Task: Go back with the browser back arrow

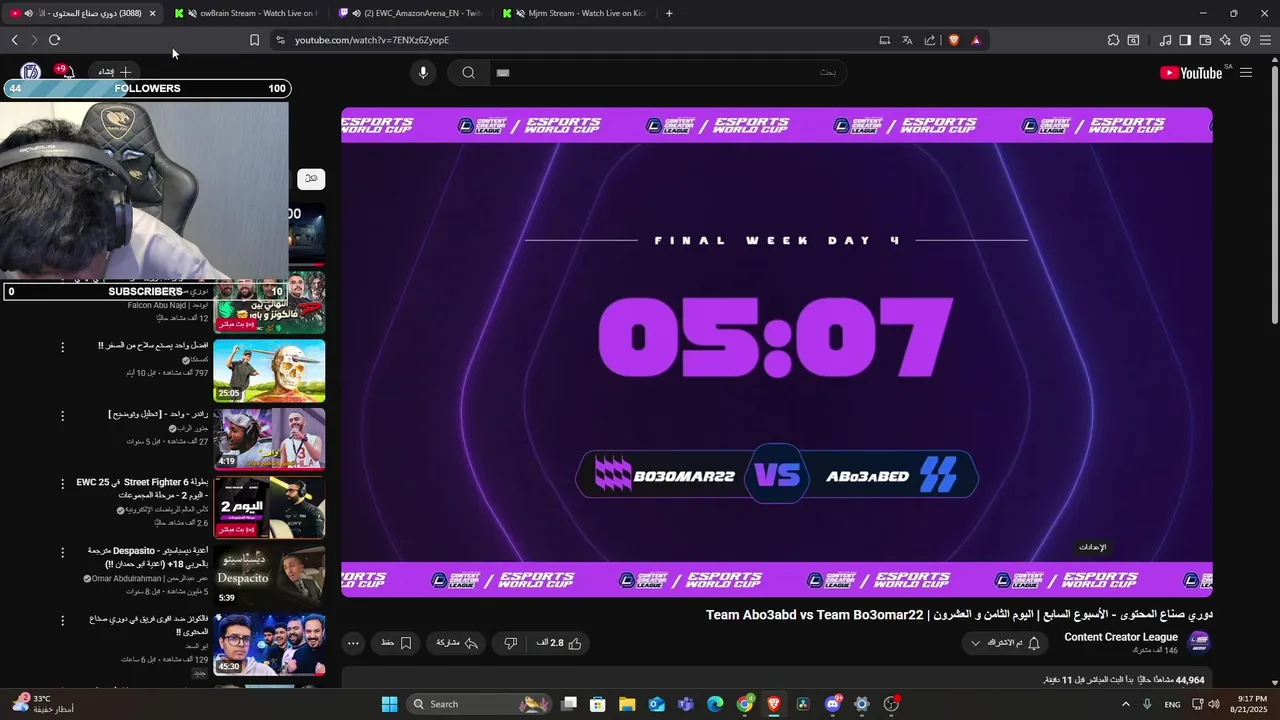Action: pyautogui.click(x=14, y=40)
